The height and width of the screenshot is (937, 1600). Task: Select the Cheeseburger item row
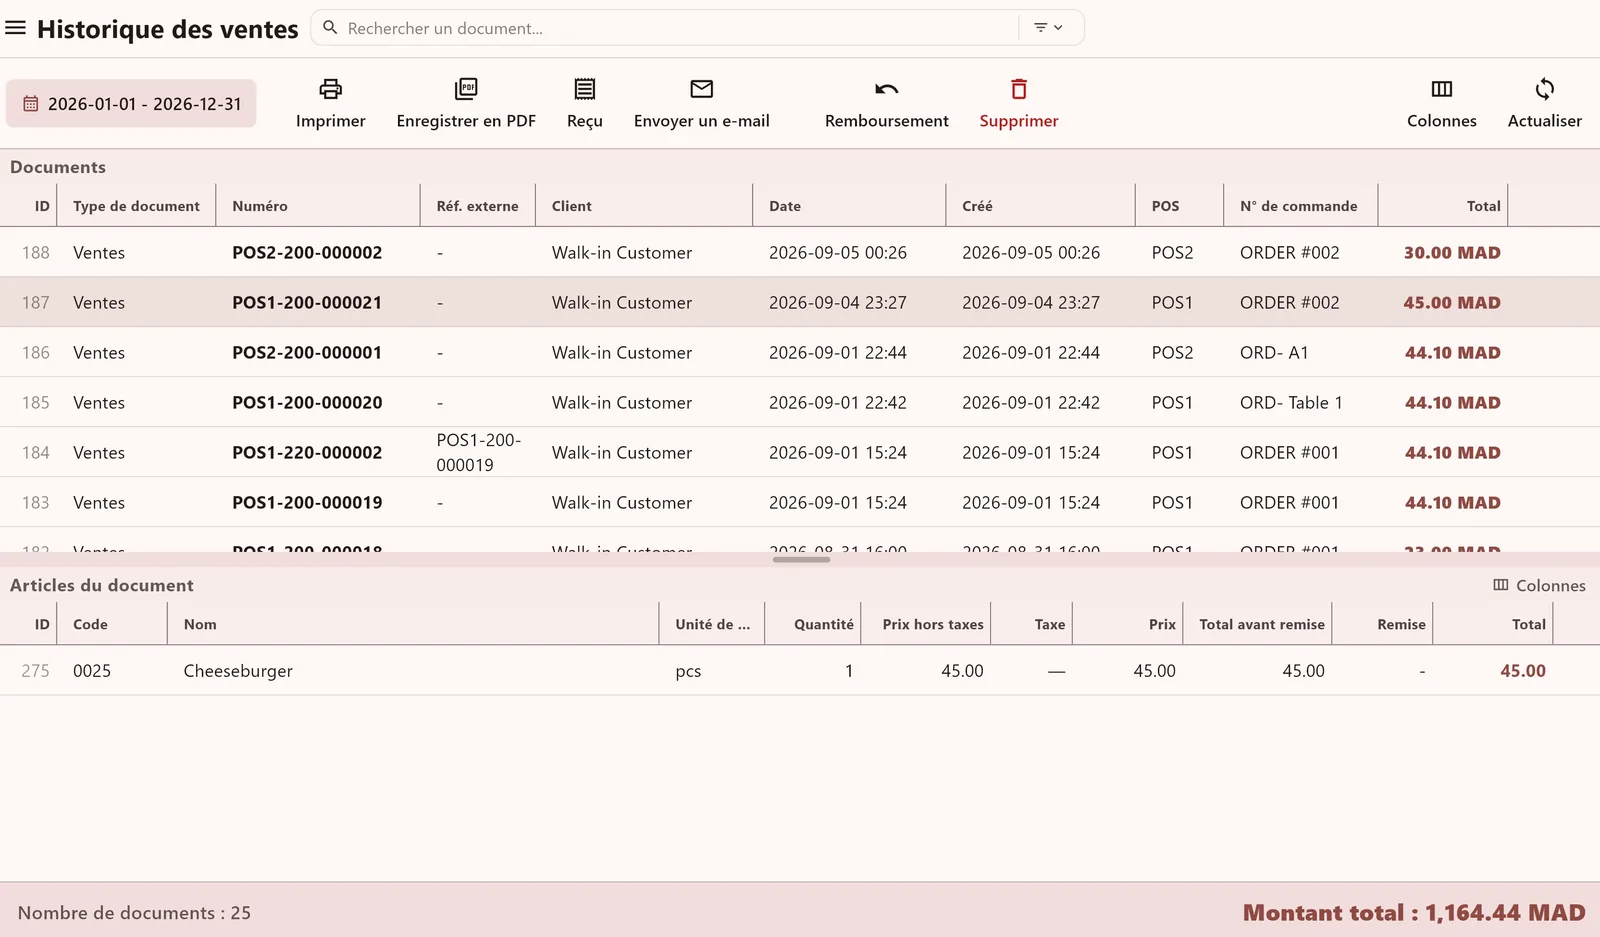point(800,671)
